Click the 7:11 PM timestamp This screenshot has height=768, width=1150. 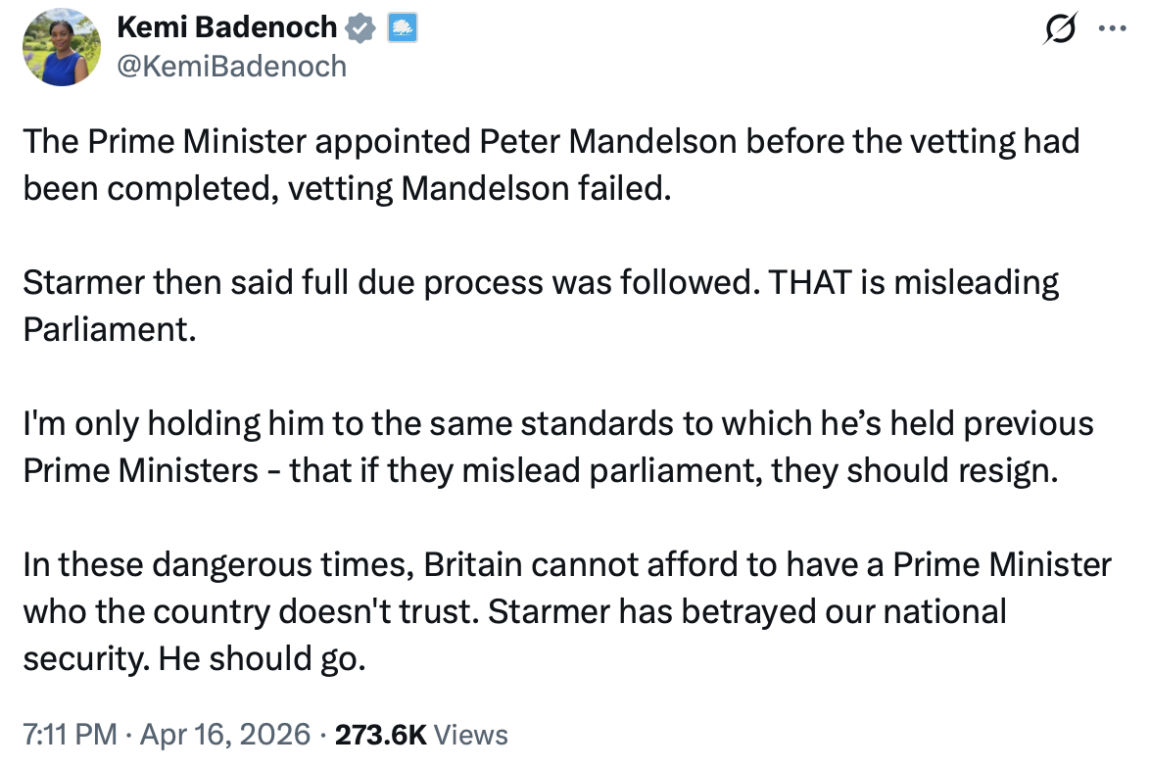pyautogui.click(x=69, y=735)
